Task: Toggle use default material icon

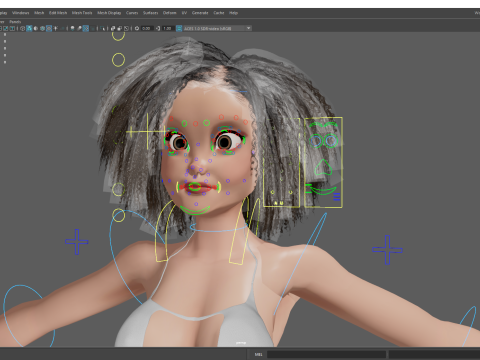Action: [36, 28]
